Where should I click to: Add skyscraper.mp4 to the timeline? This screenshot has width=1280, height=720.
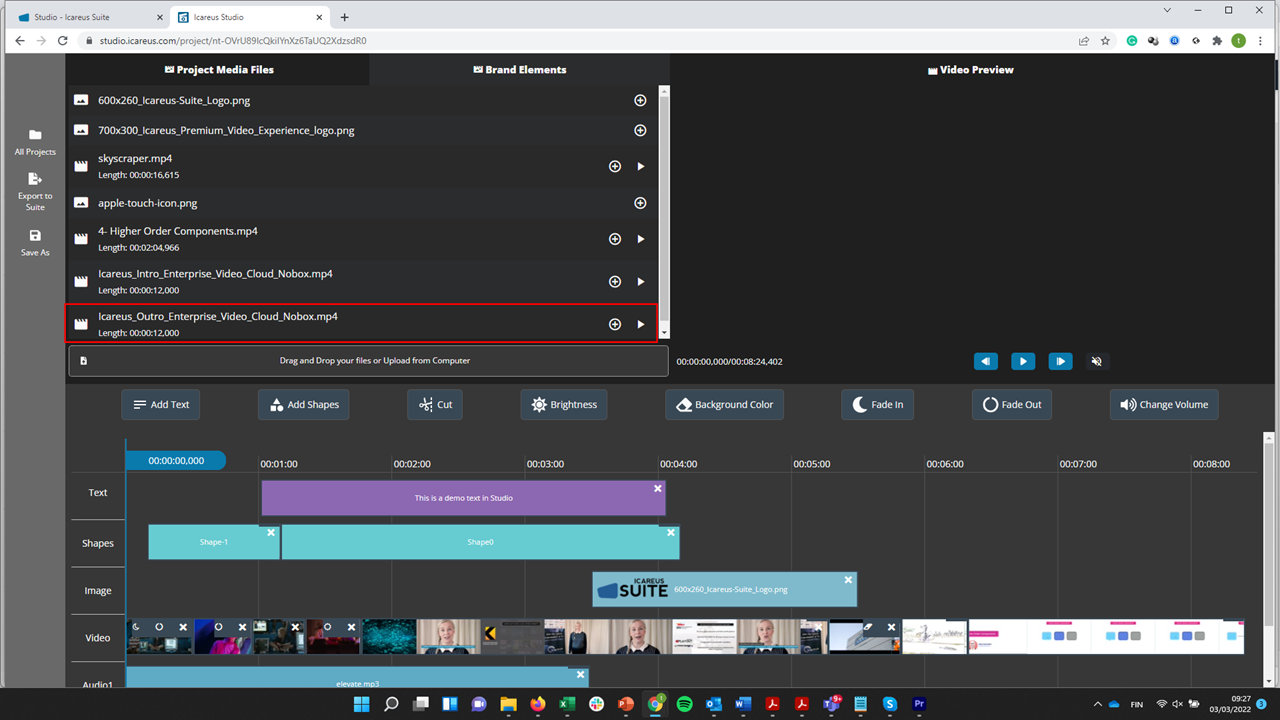pyautogui.click(x=615, y=167)
